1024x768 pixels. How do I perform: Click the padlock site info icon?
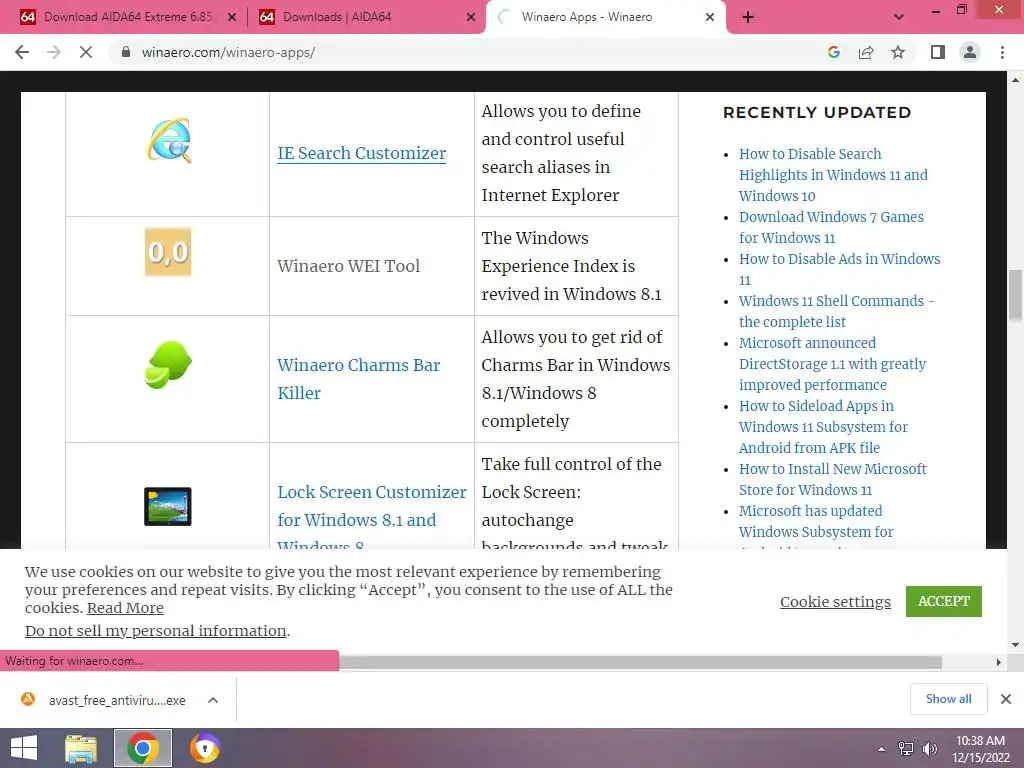click(x=126, y=52)
